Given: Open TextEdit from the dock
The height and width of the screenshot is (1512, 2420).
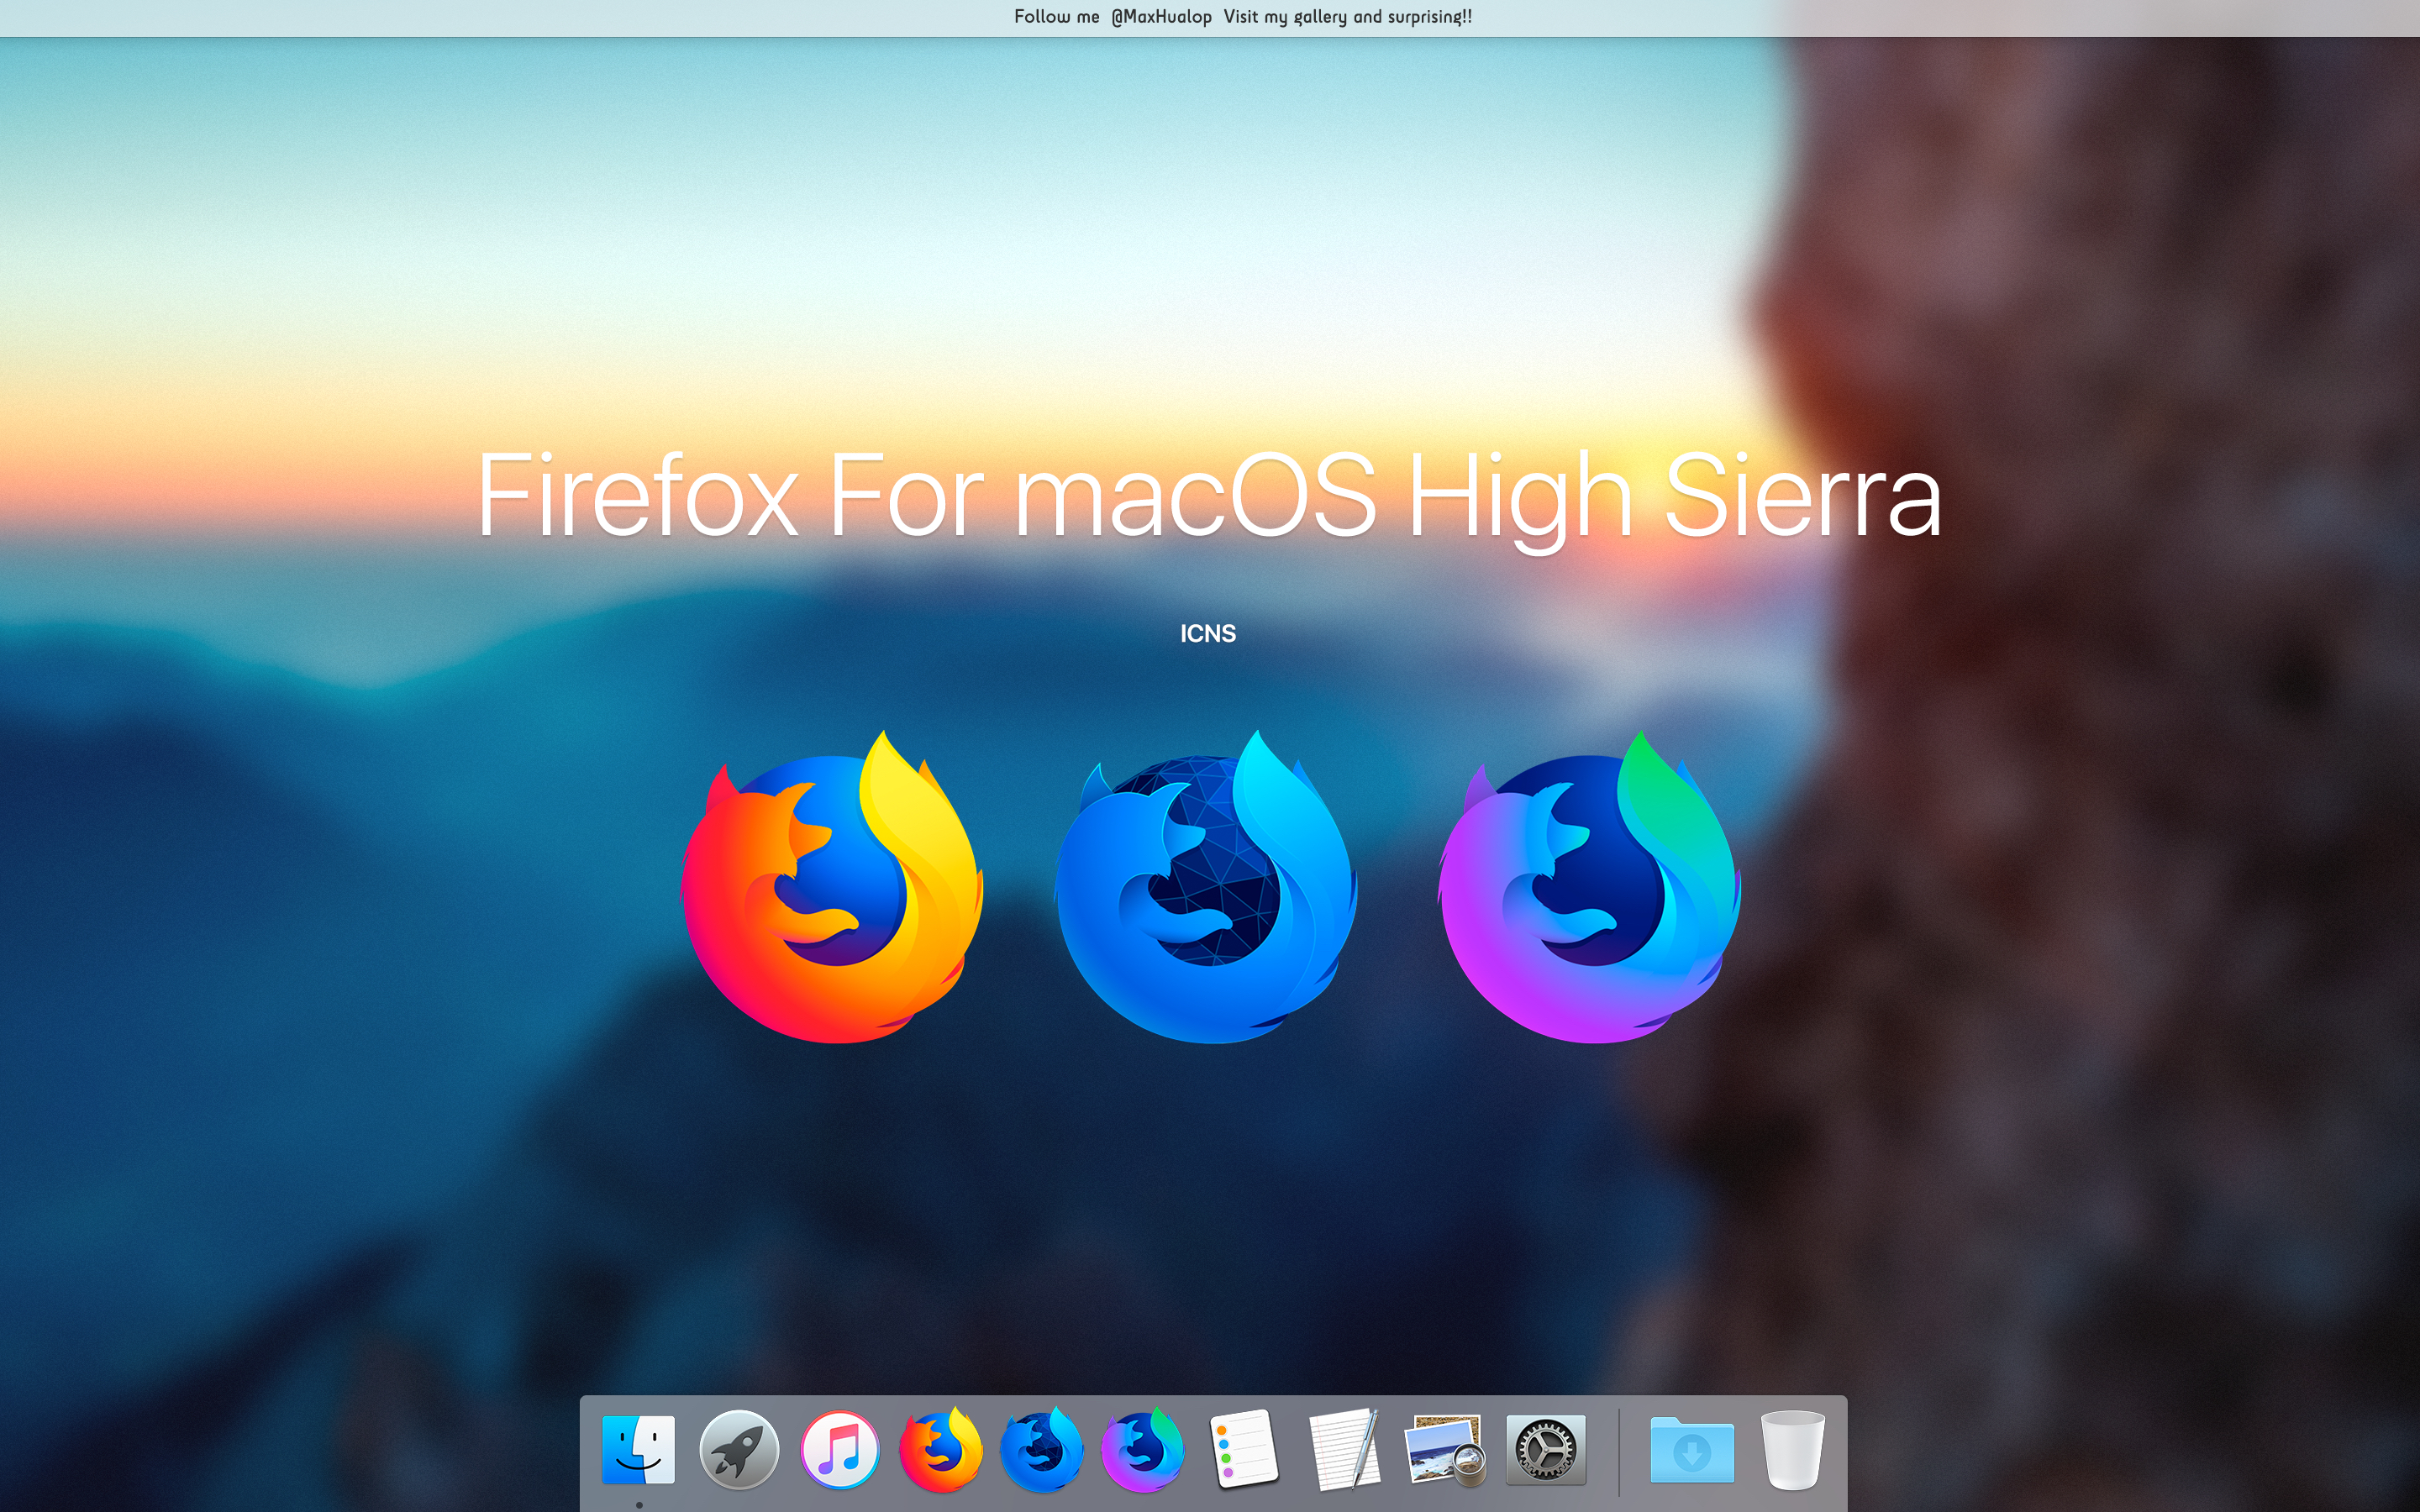Looking at the screenshot, I should coord(1345,1450).
